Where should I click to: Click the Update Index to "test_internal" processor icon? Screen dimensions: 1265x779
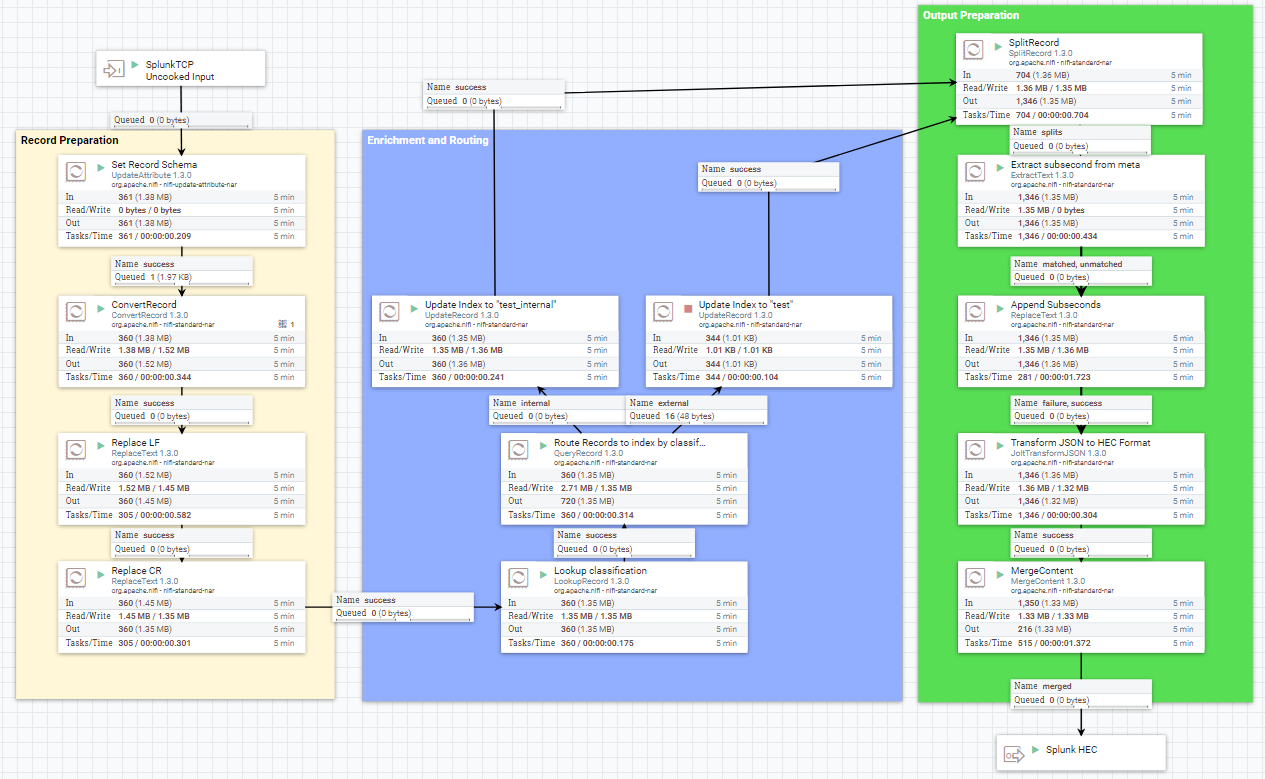click(388, 310)
